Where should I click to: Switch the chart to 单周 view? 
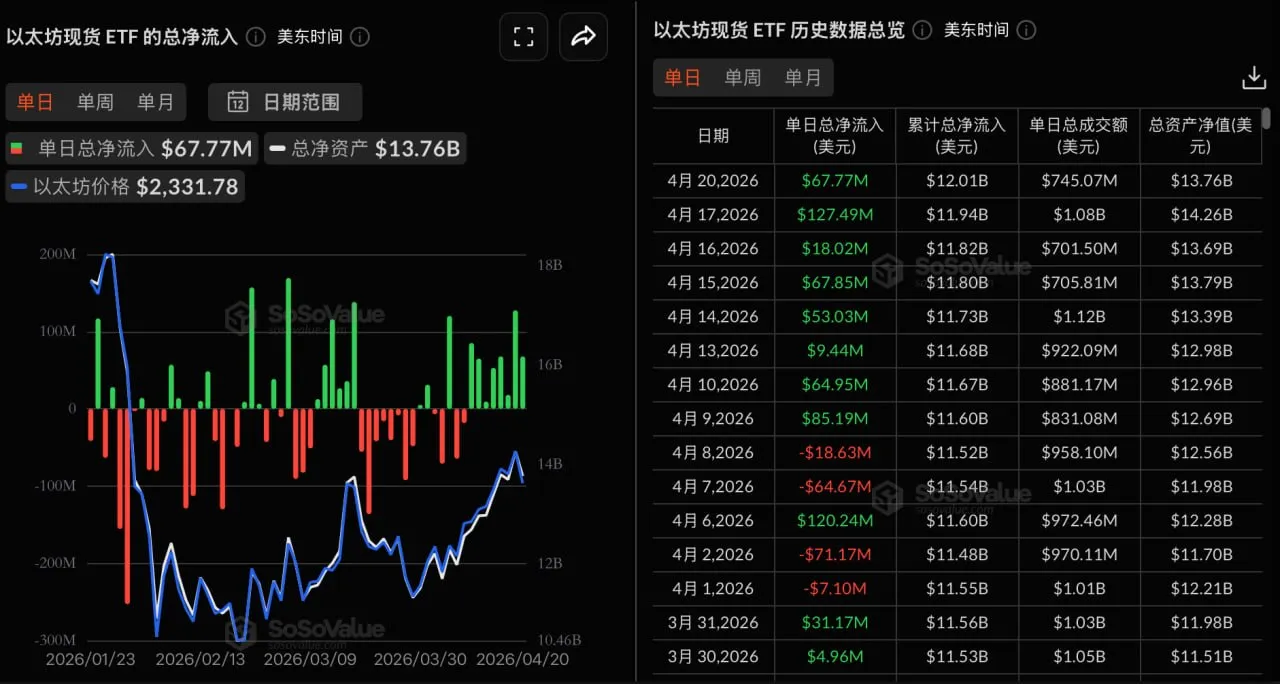95,102
